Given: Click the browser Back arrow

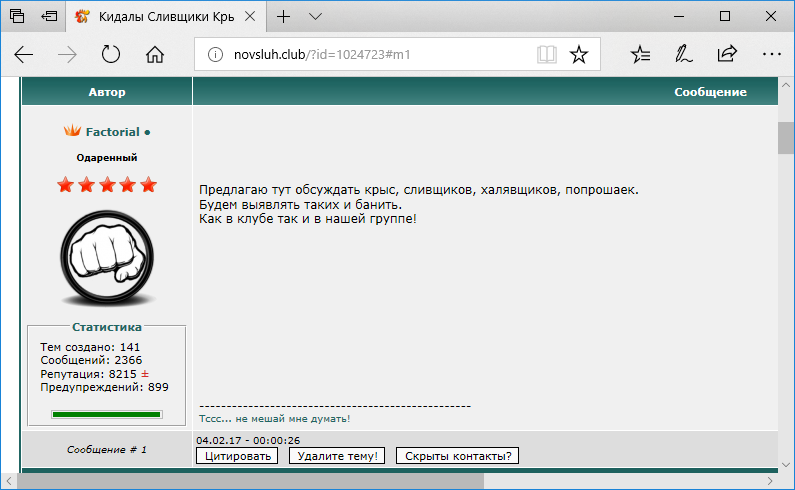Looking at the screenshot, I should [x=24, y=55].
